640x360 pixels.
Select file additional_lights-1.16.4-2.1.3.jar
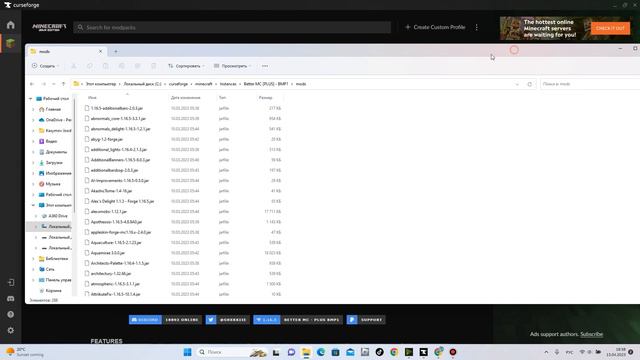tap(119, 149)
